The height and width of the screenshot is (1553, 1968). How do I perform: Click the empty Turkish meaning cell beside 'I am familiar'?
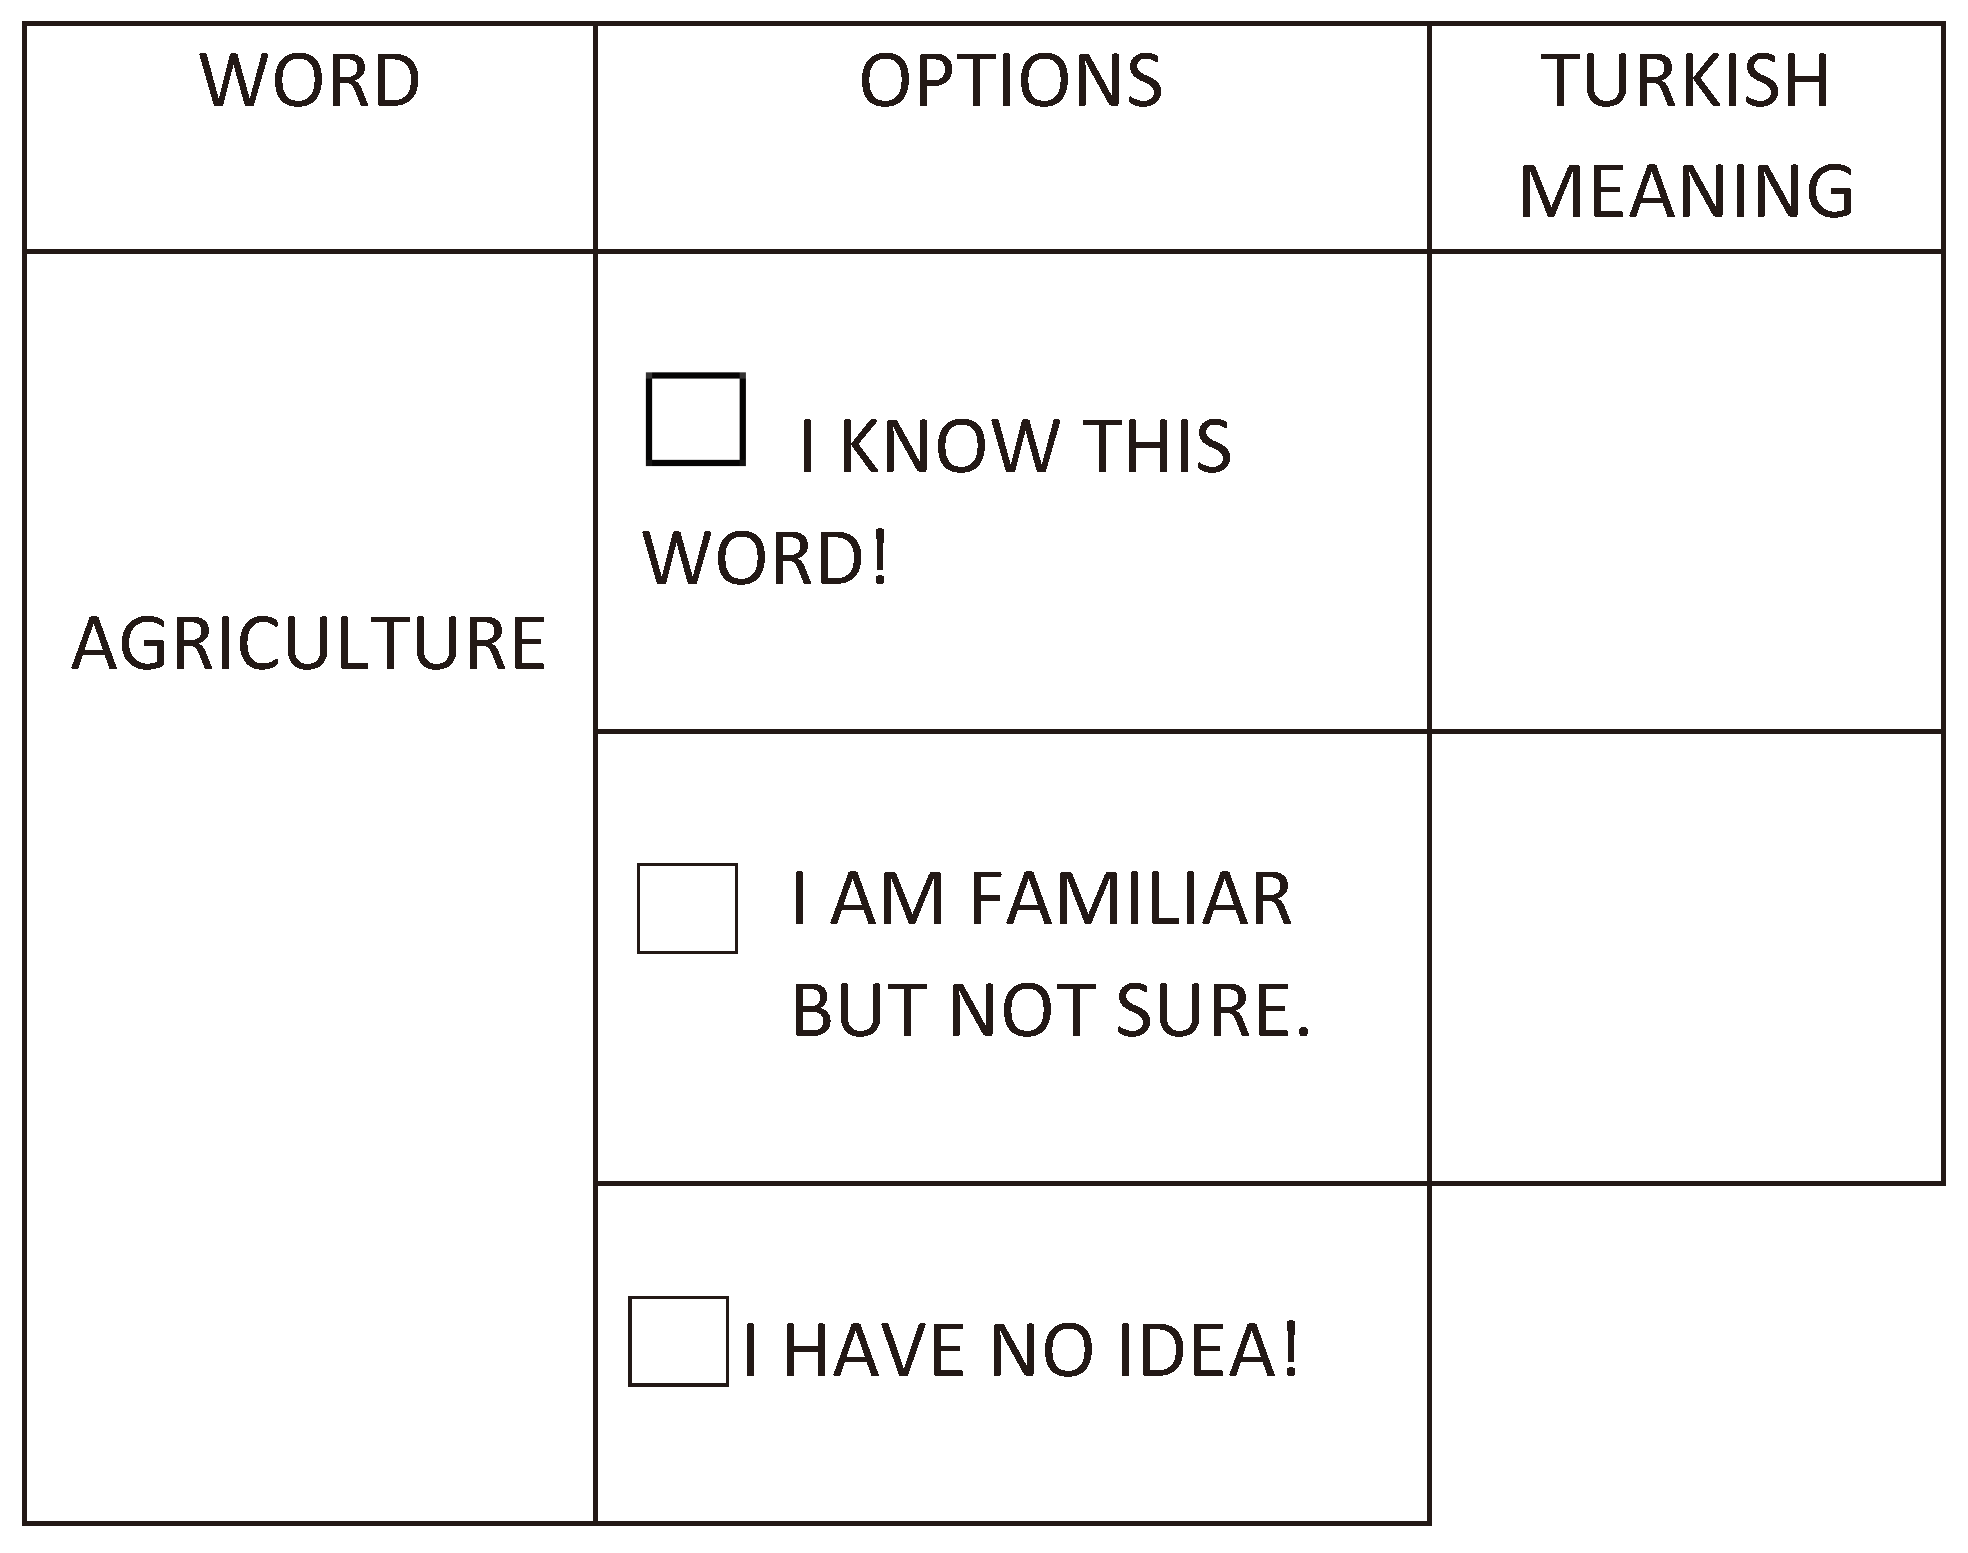tap(1686, 957)
